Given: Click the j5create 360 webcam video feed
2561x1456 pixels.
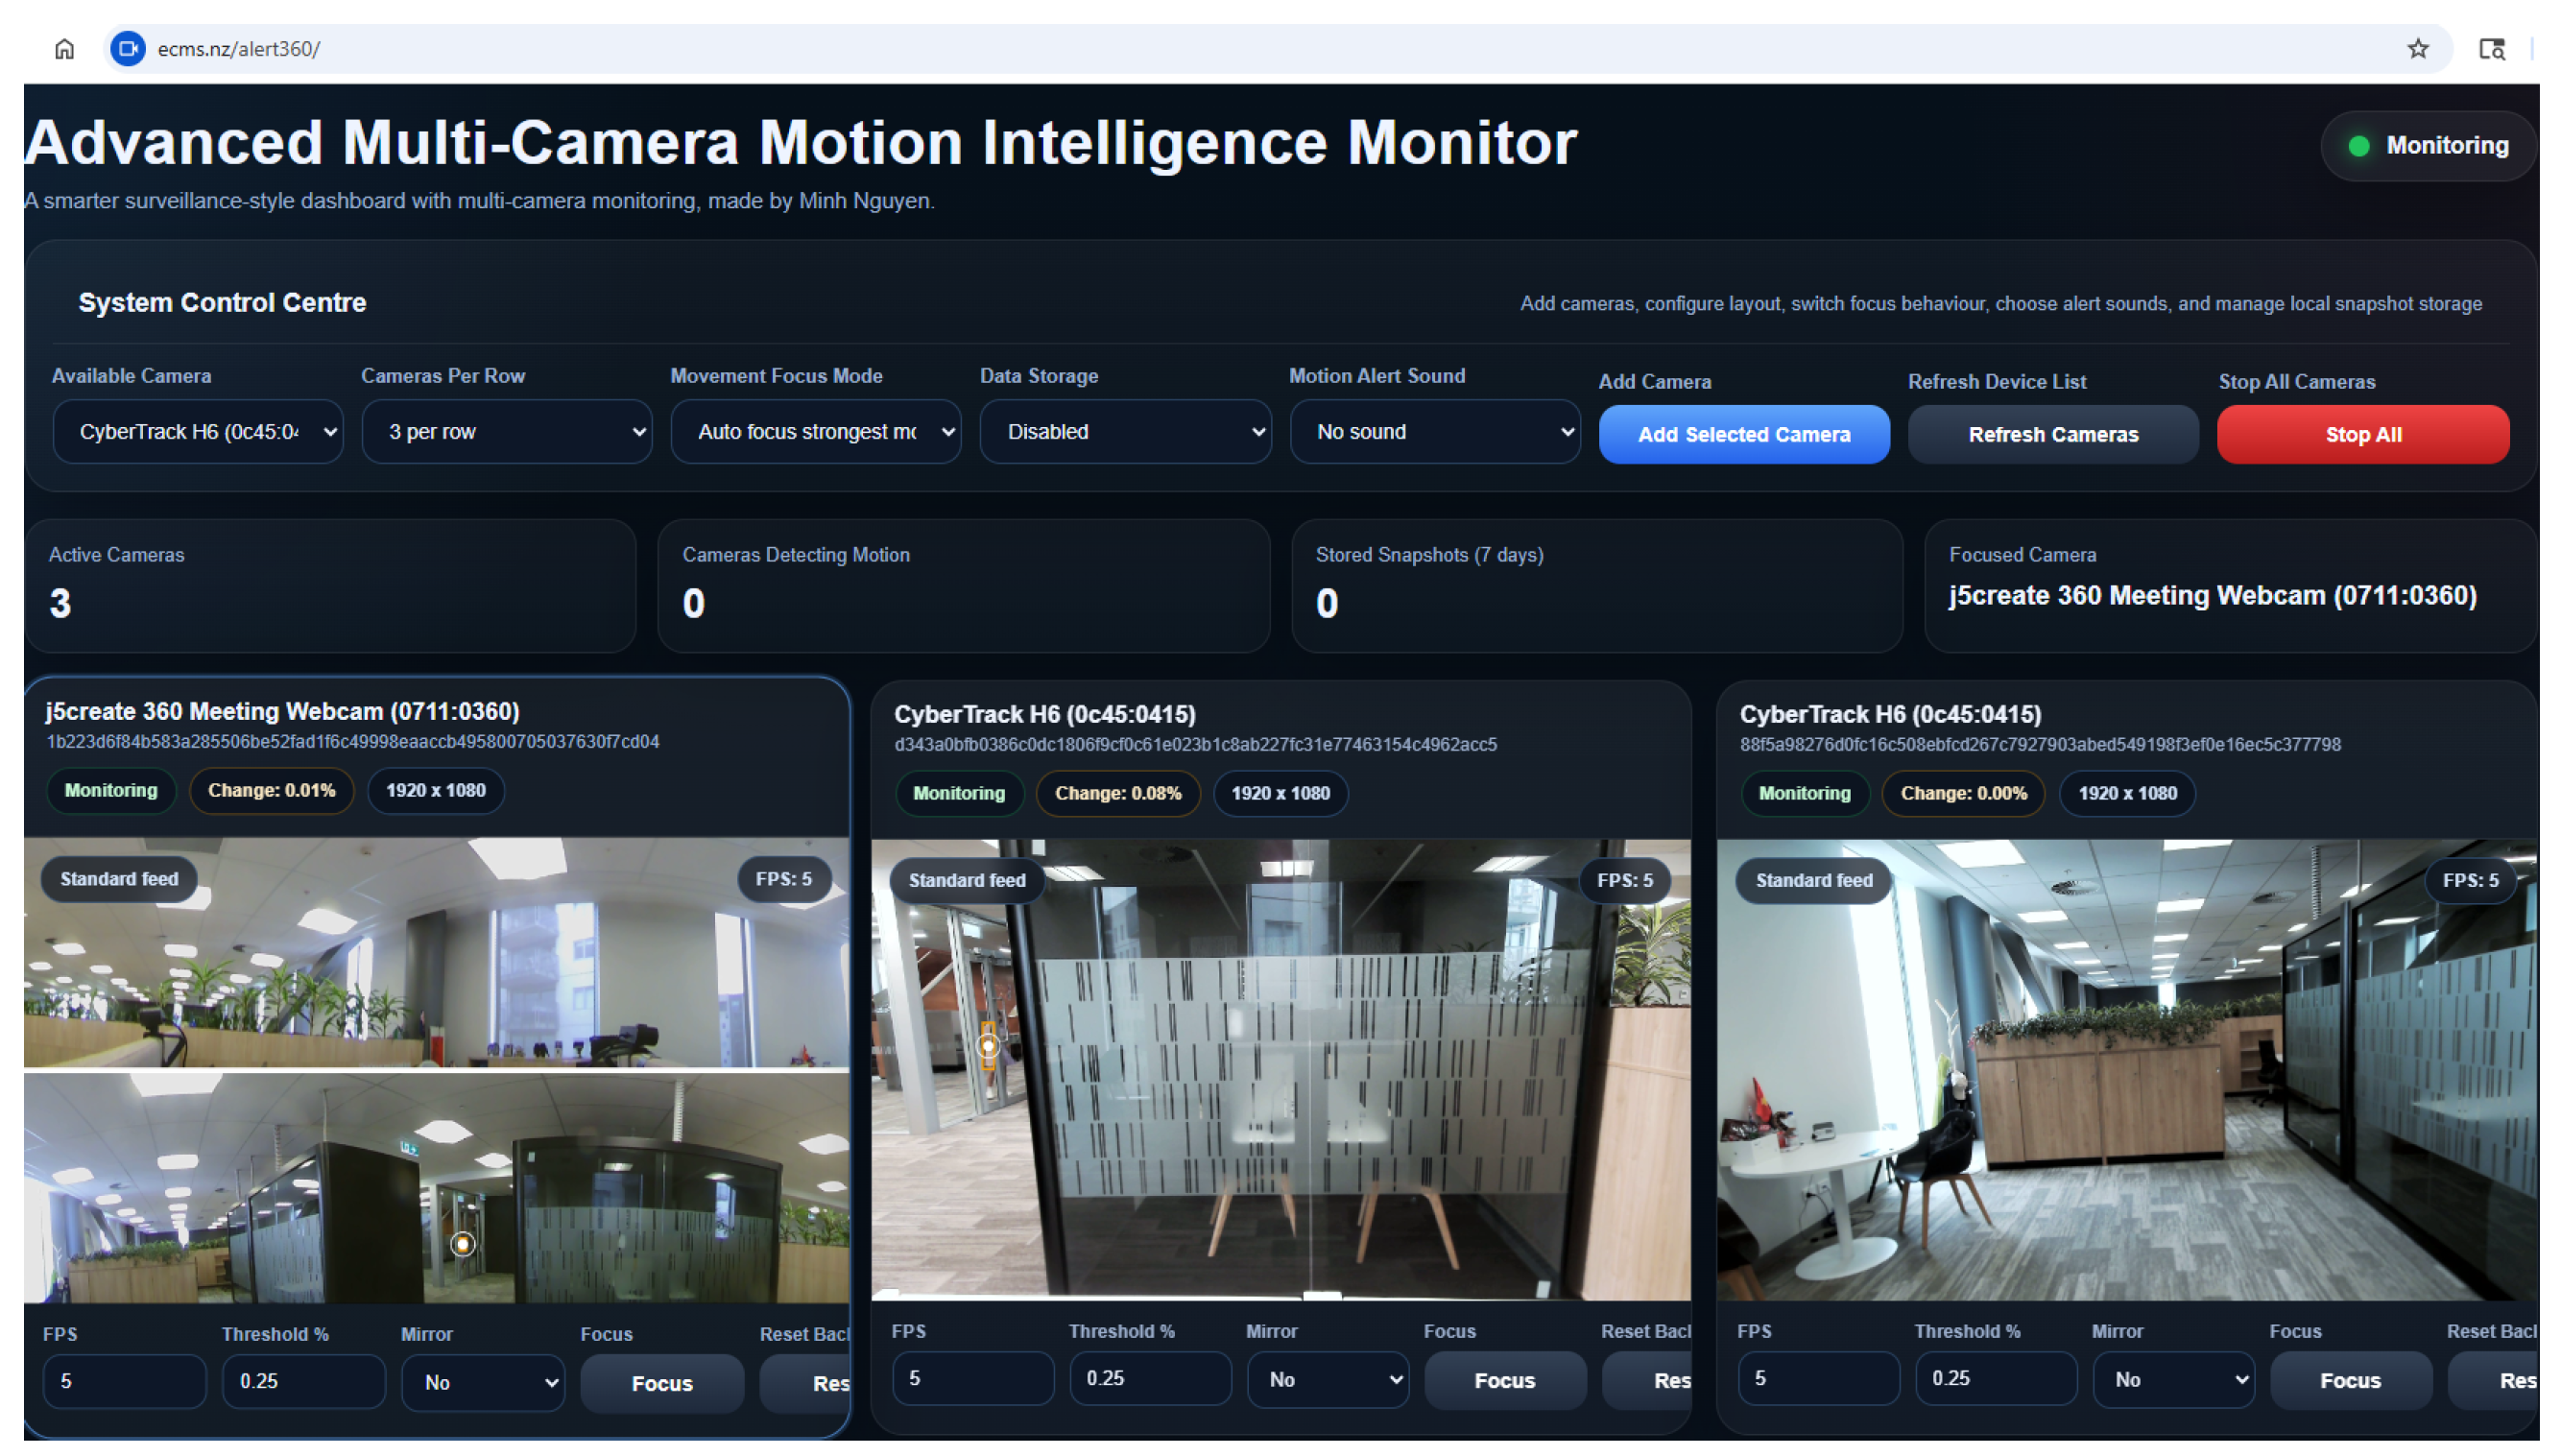Looking at the screenshot, I should click(x=437, y=1070).
